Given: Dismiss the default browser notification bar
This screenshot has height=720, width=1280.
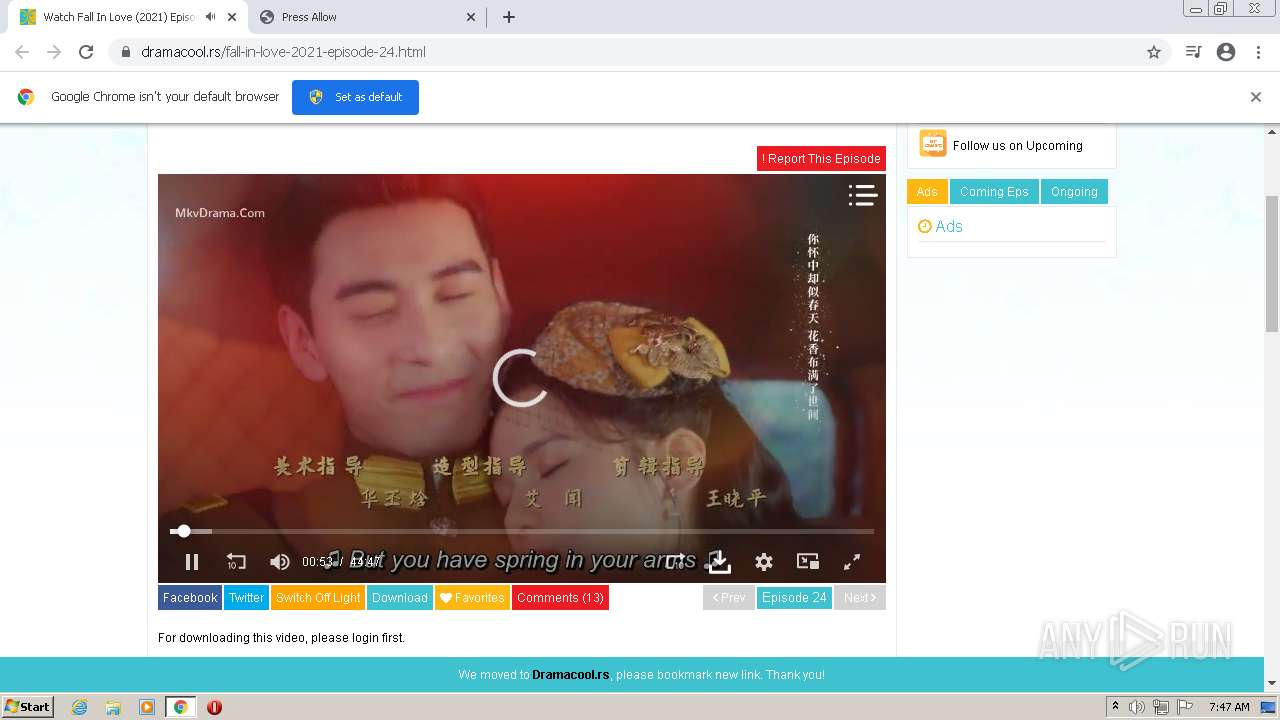Looking at the screenshot, I should click(x=1256, y=97).
